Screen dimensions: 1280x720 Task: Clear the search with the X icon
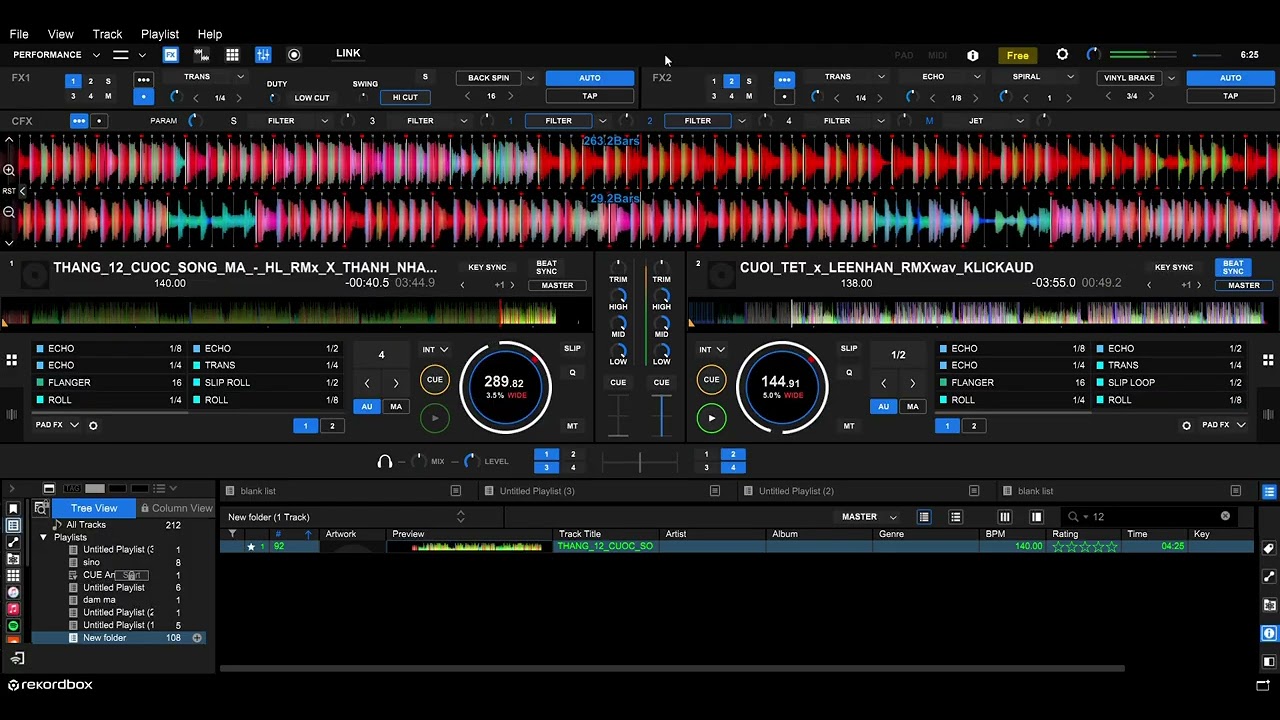coord(1225,516)
